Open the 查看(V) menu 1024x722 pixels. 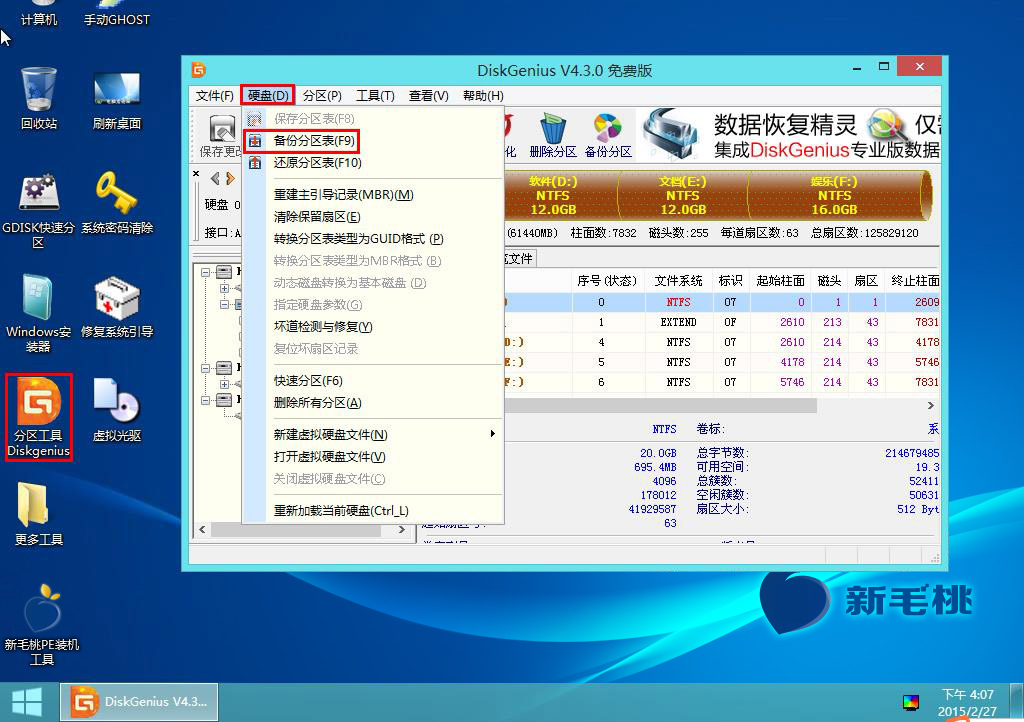point(428,96)
